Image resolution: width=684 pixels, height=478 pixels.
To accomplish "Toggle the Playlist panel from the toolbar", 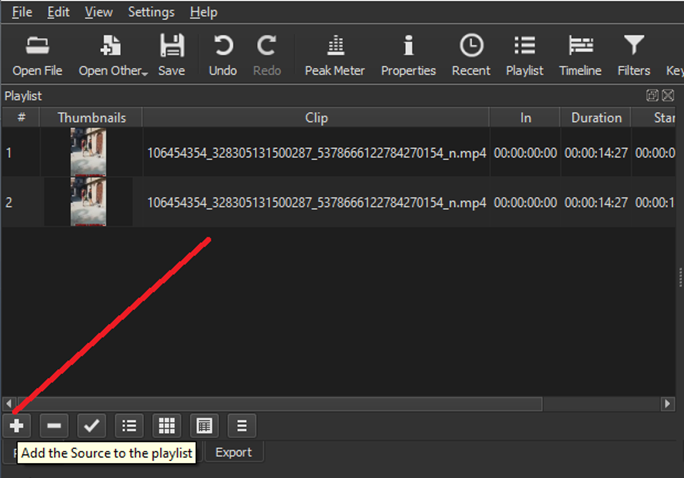I will (x=525, y=55).
